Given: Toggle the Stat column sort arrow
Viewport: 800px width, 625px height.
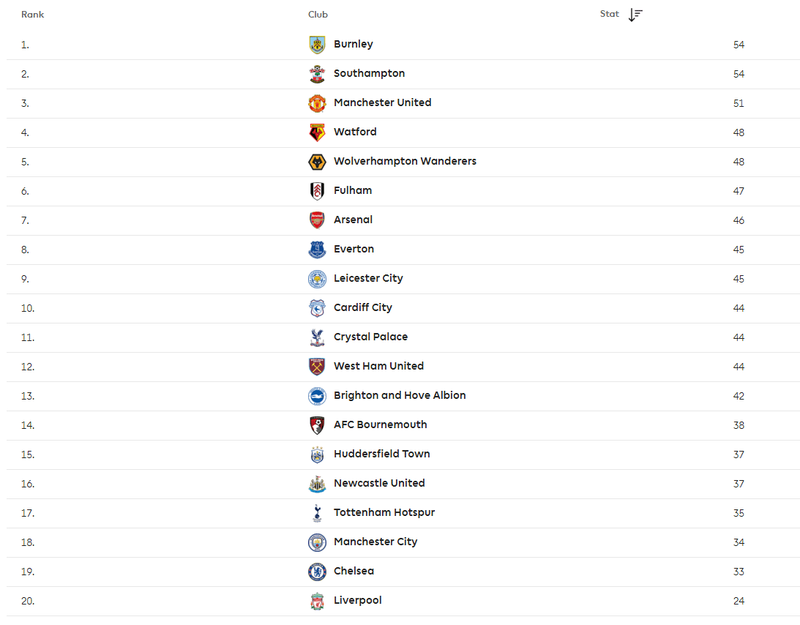Looking at the screenshot, I should point(635,14).
